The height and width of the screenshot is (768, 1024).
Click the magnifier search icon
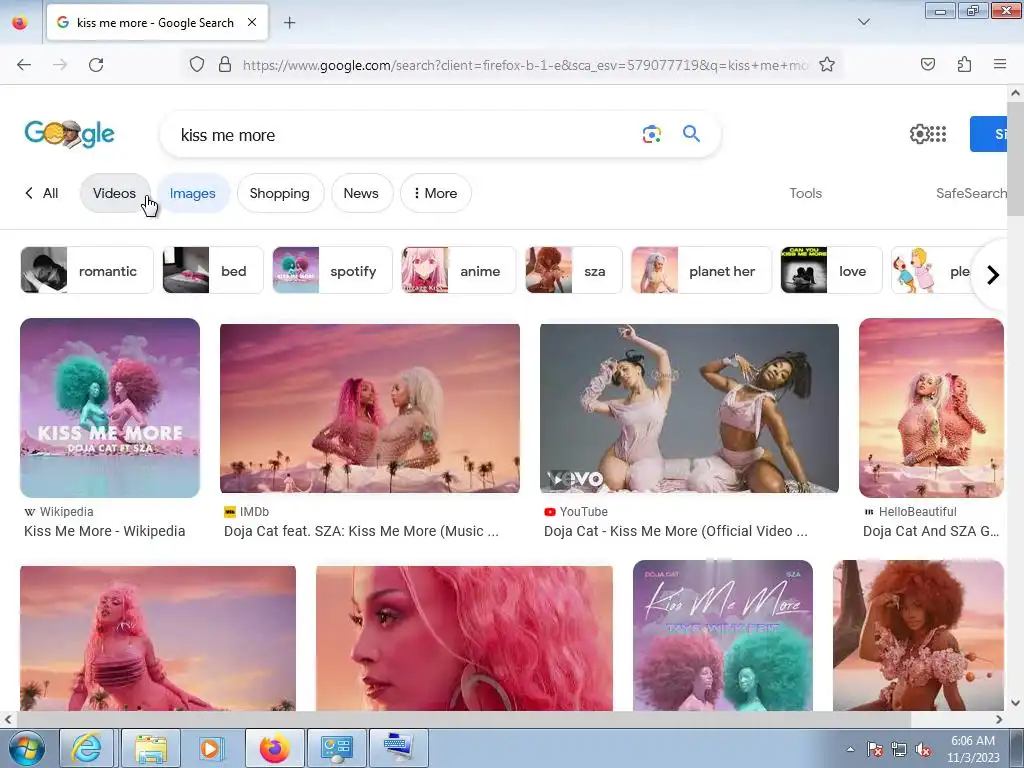pos(691,134)
